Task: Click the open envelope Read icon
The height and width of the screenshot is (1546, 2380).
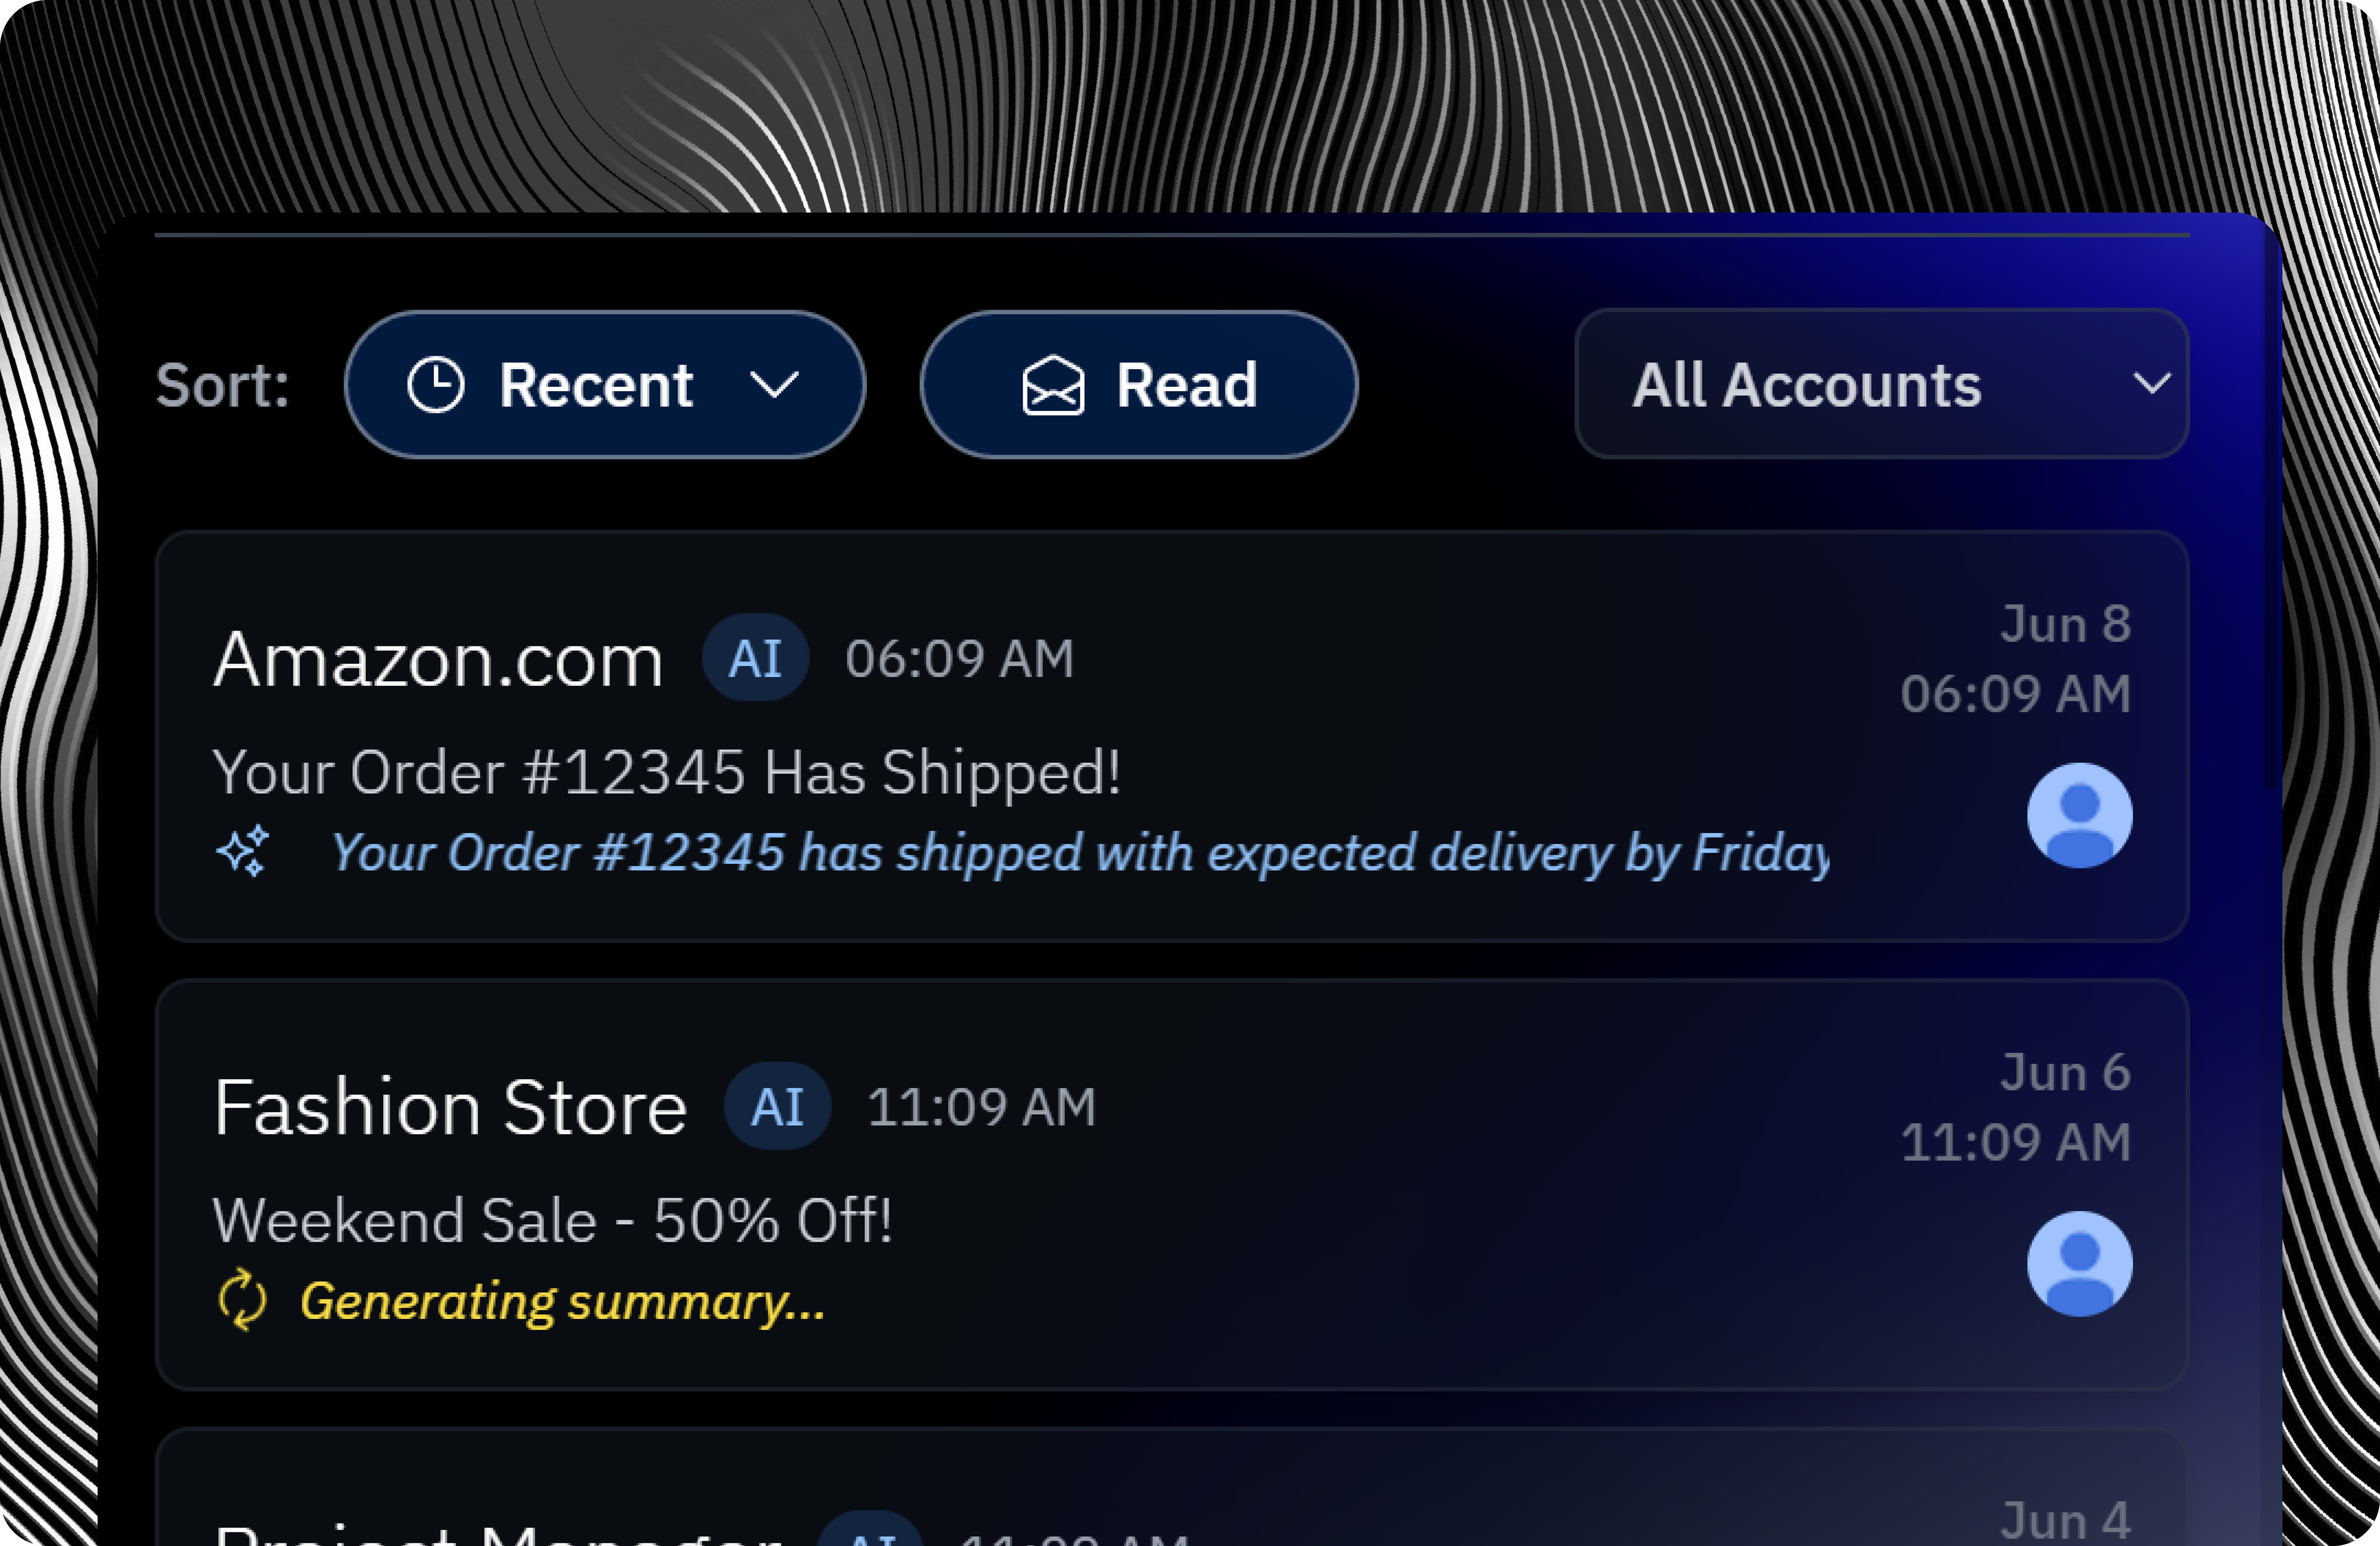Action: point(1052,386)
